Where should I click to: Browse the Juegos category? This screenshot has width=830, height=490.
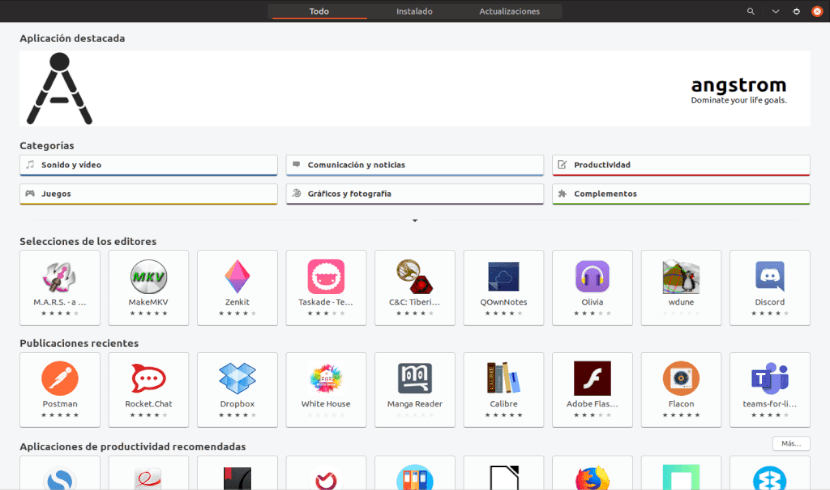pos(148,194)
